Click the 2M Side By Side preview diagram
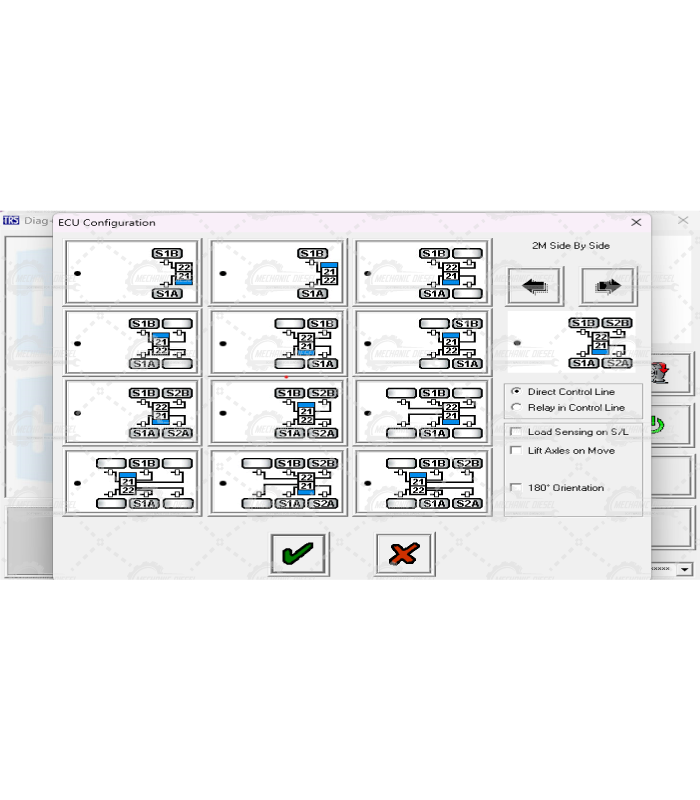The height and width of the screenshot is (800, 700). click(x=572, y=343)
